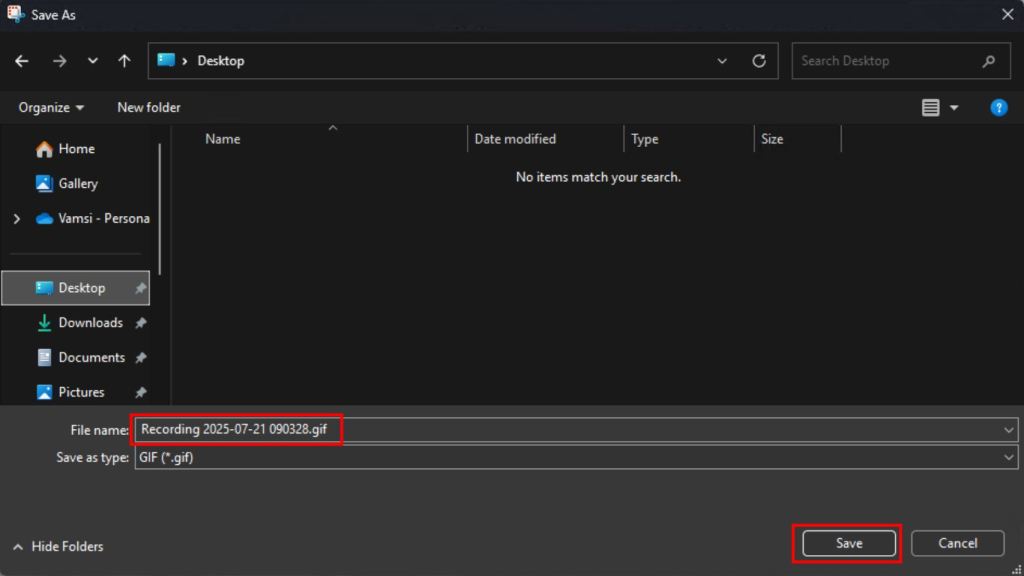1024x576 pixels.
Task: Go forward with the right arrow
Action: (59, 61)
